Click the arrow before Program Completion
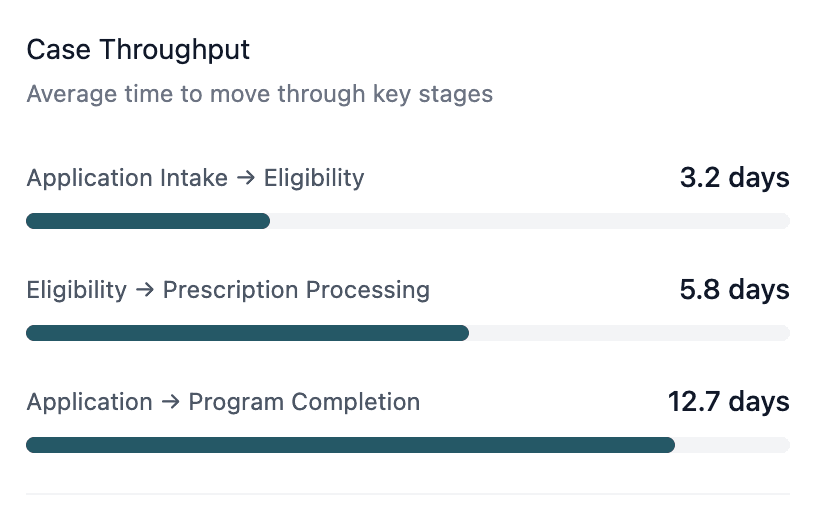 (x=171, y=403)
